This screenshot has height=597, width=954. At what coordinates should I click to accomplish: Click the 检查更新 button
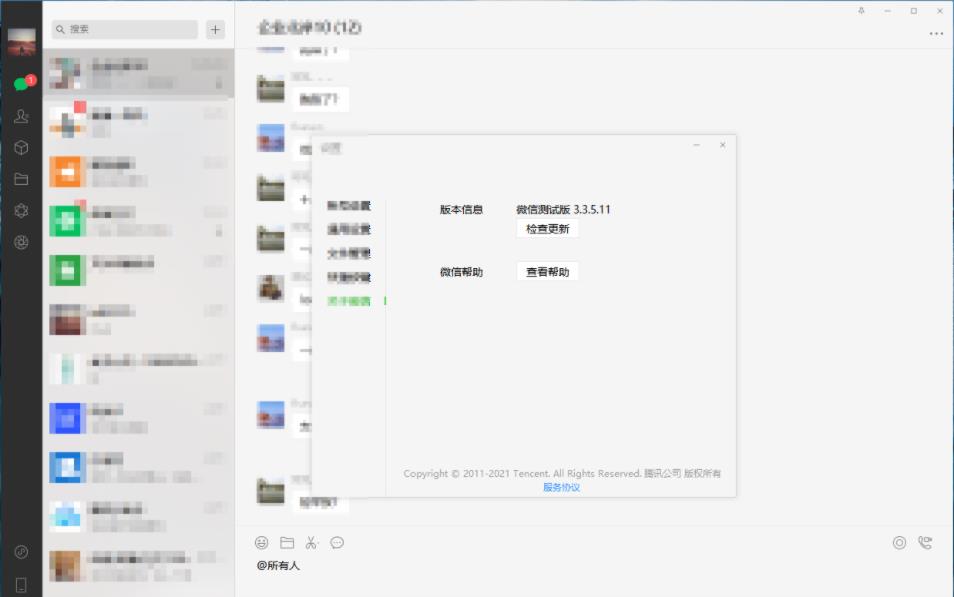pyautogui.click(x=548, y=229)
